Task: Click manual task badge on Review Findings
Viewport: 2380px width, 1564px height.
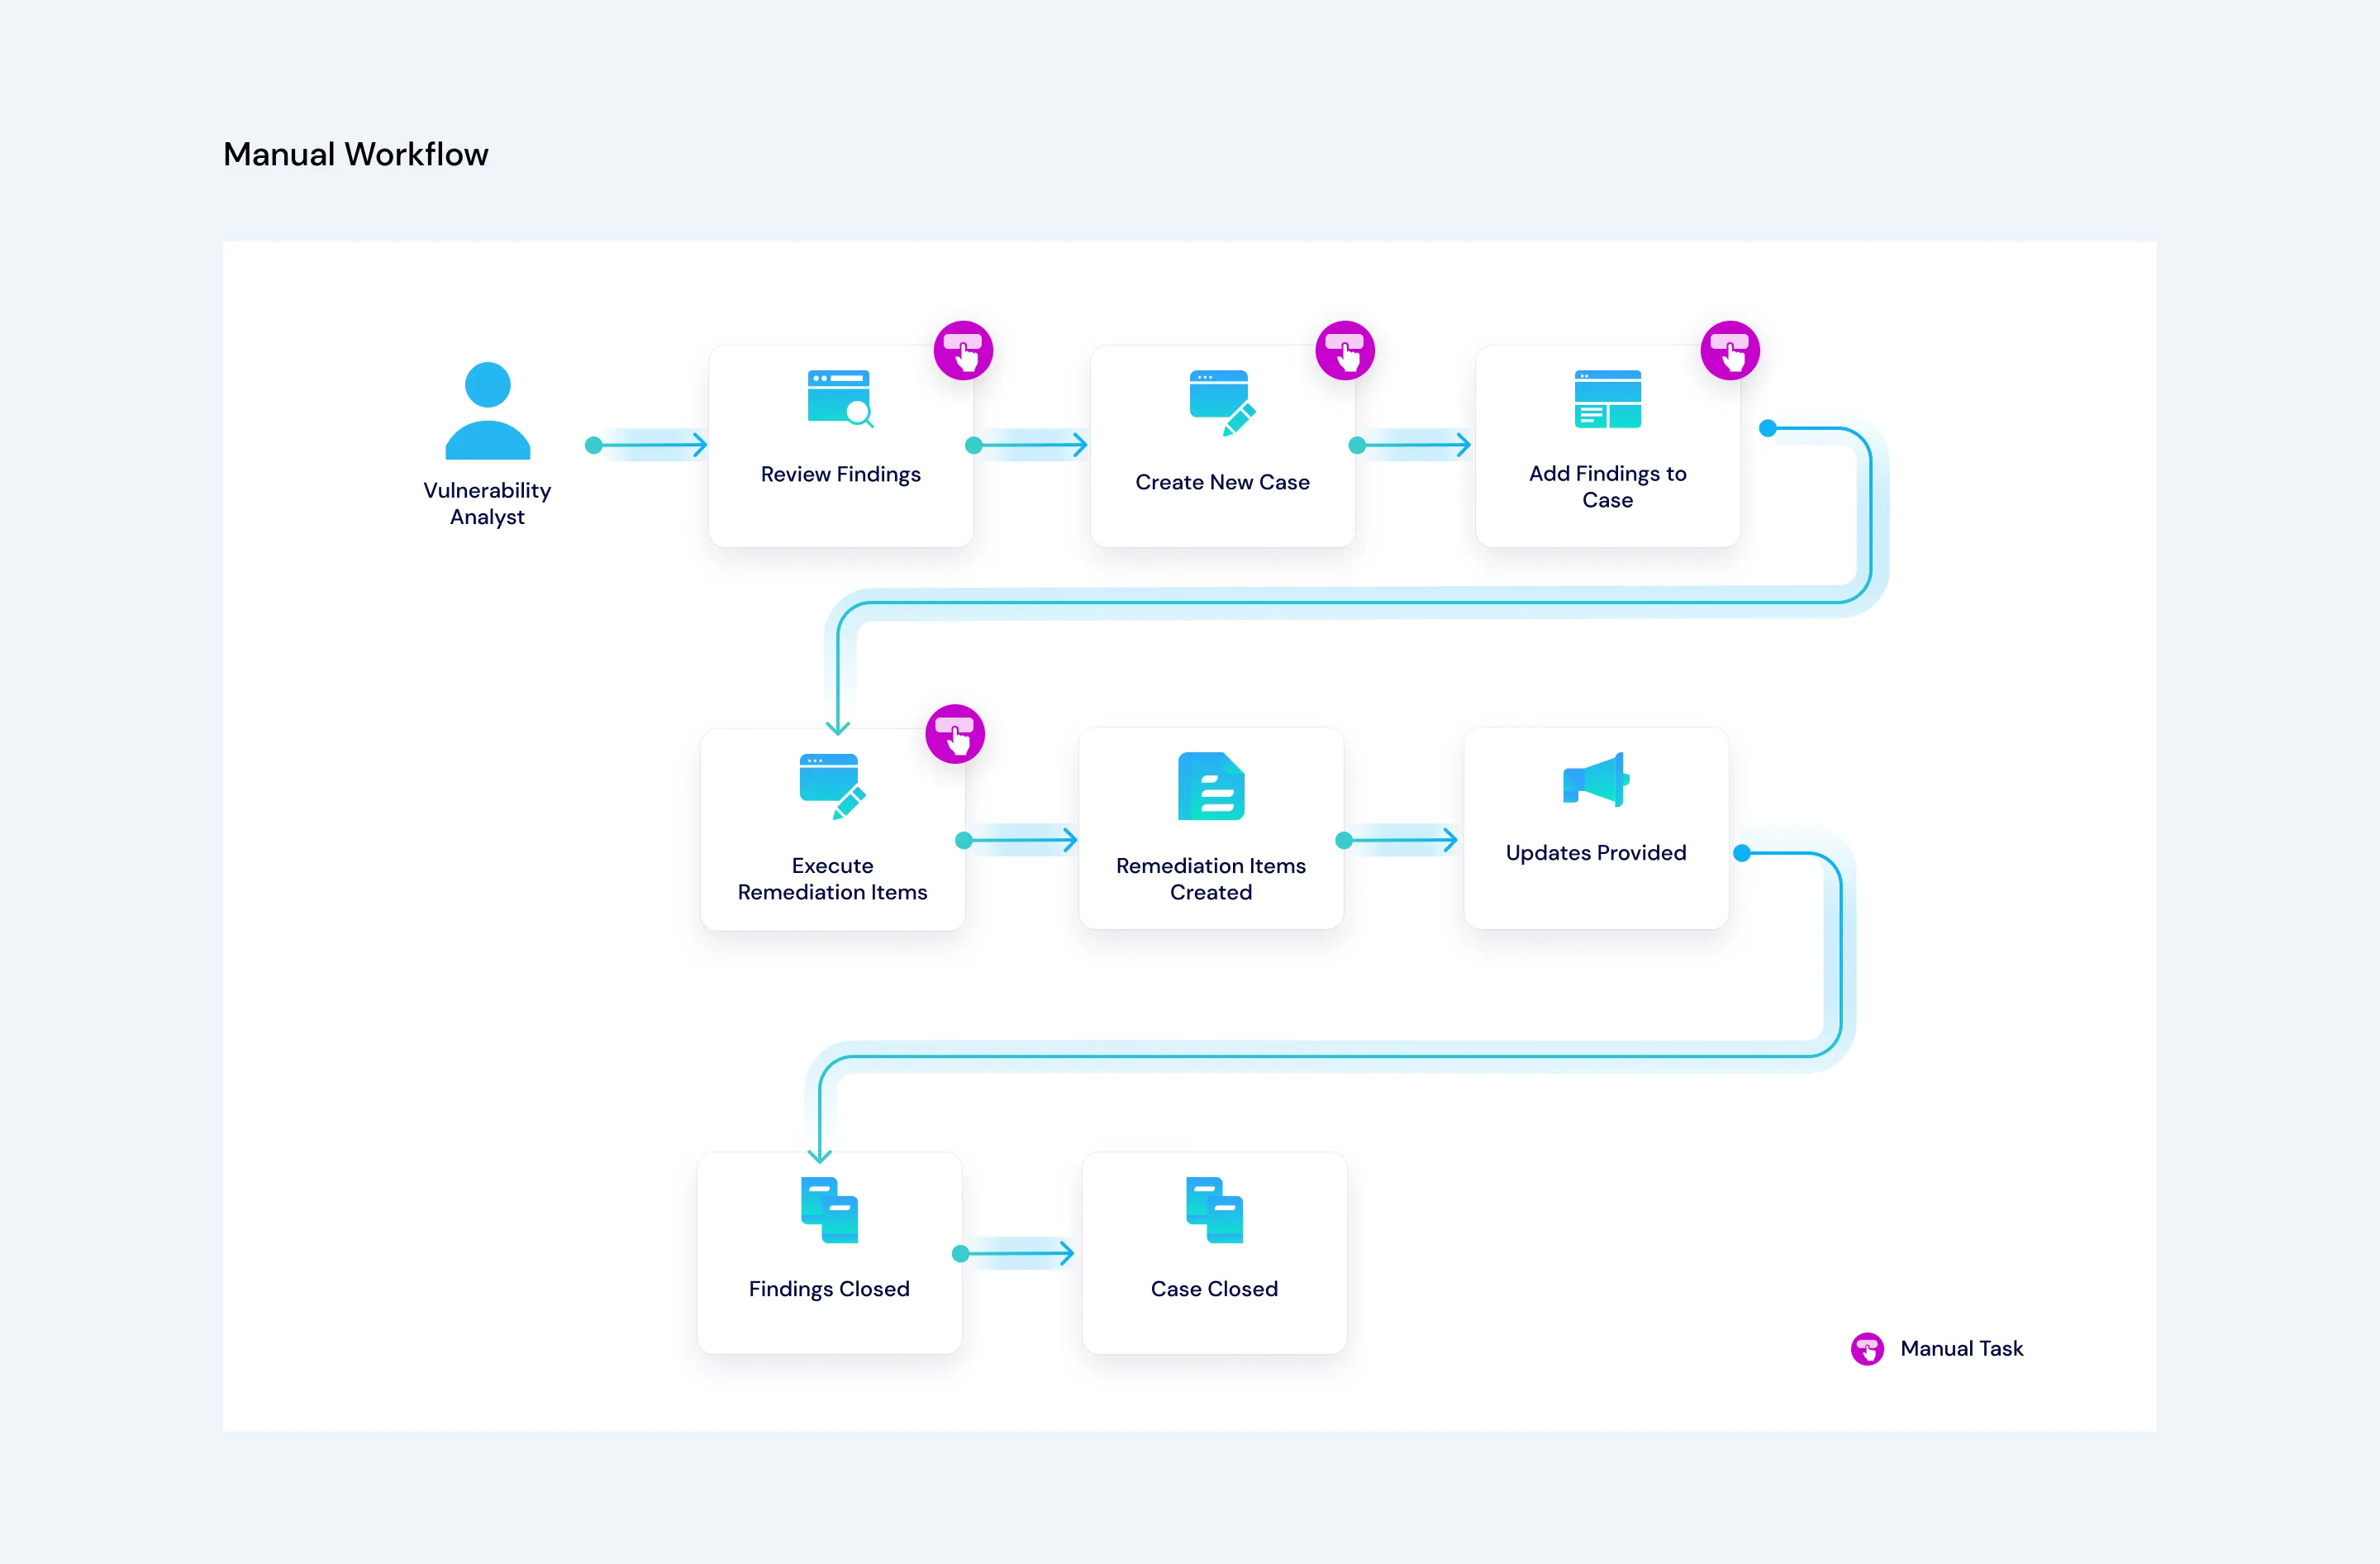Action: [963, 351]
